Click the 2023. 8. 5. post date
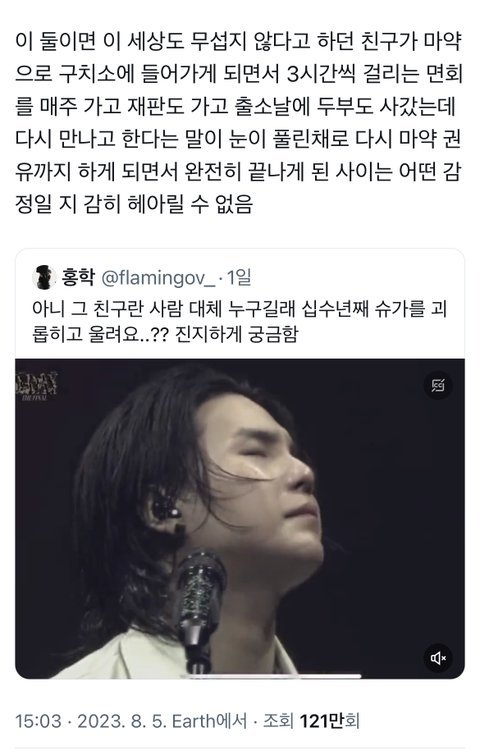Screen dimensions: 480x755 [121, 721]
